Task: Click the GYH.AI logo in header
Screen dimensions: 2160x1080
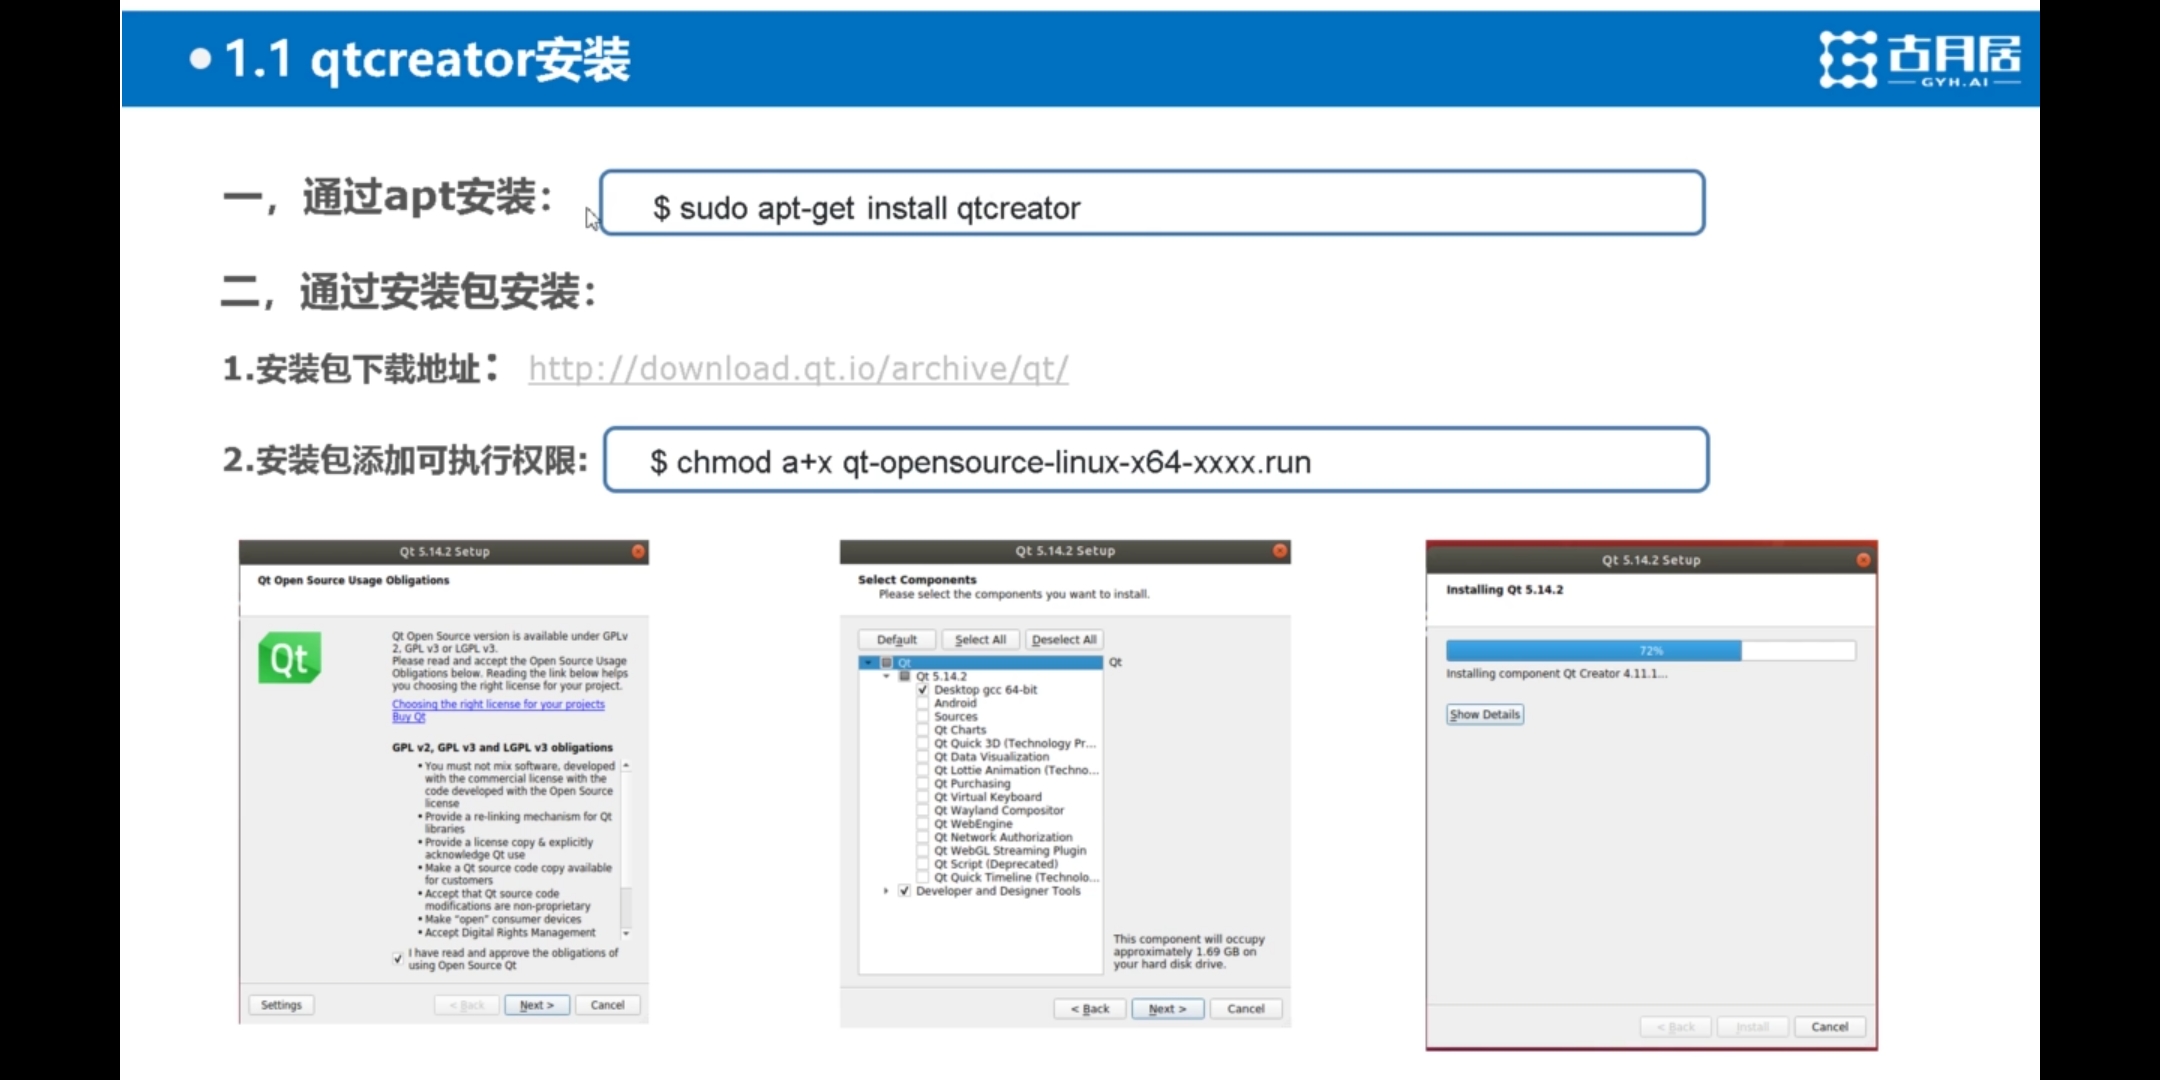Action: pyautogui.click(x=1918, y=59)
